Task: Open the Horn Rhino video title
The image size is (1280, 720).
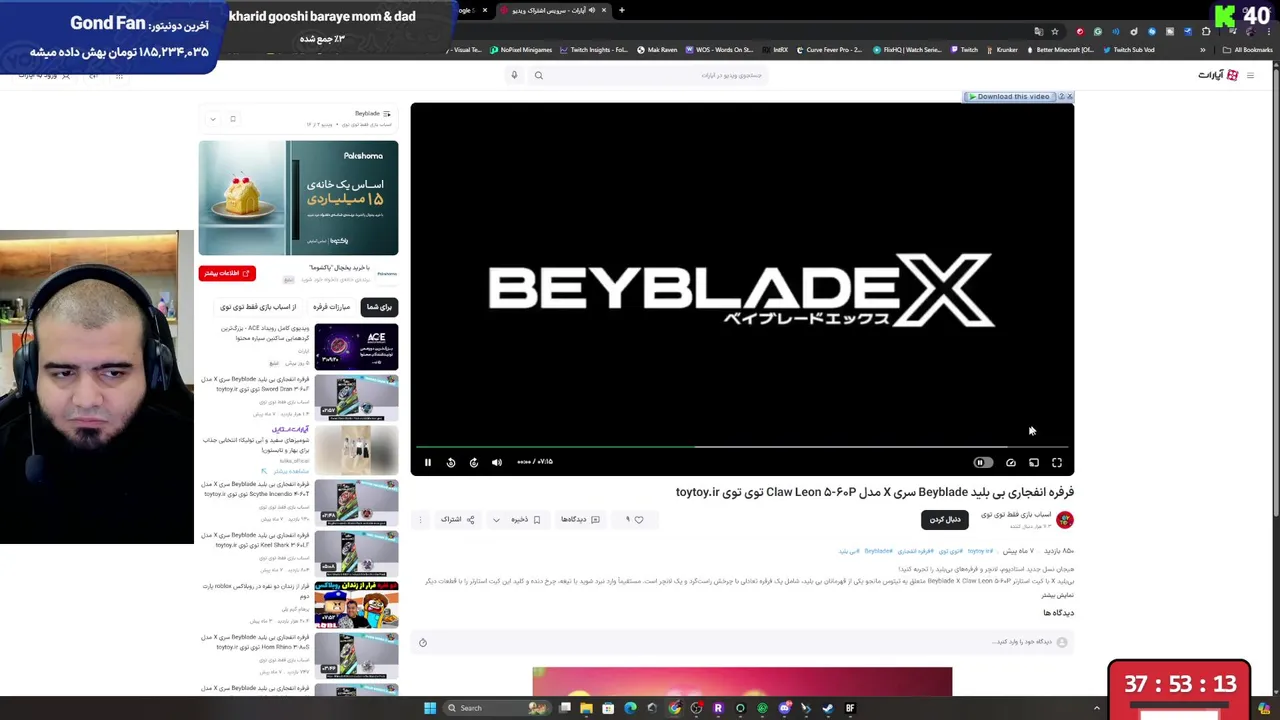Action: coord(256,642)
